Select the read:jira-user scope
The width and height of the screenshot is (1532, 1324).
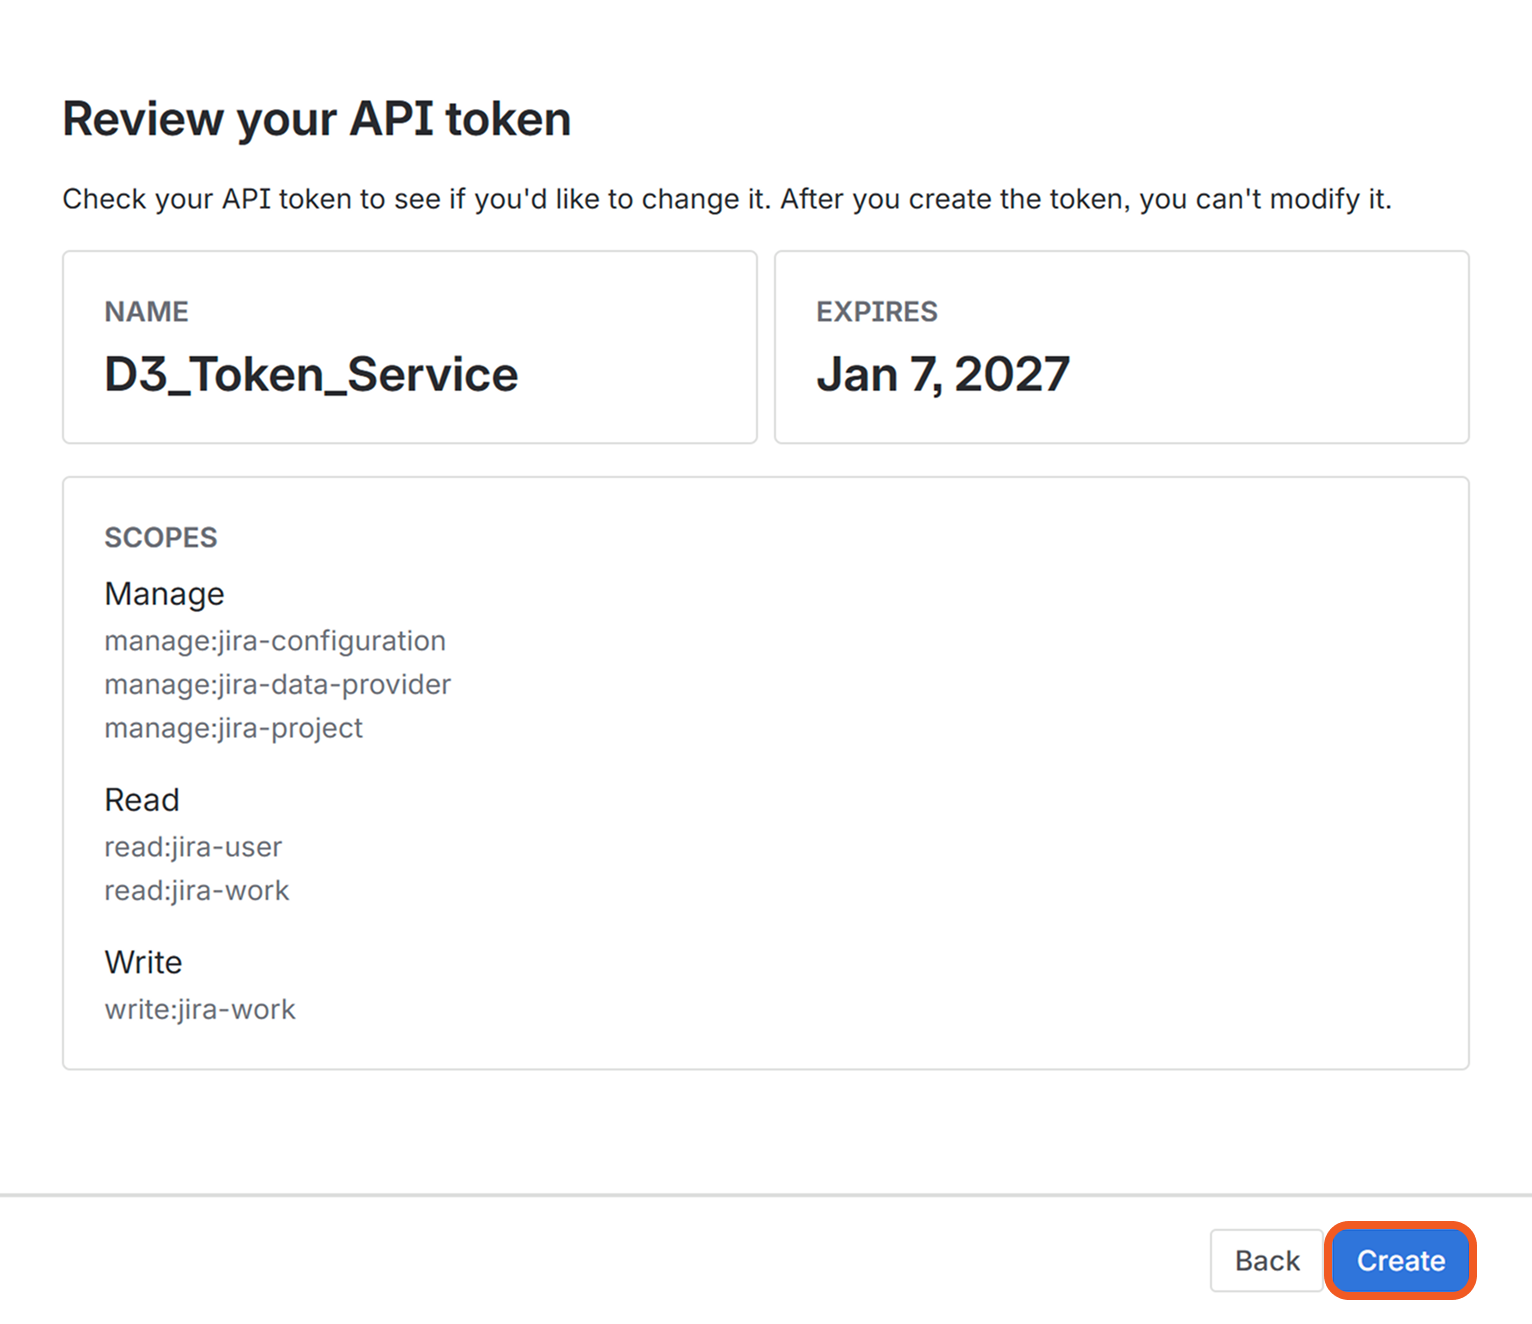(x=193, y=847)
